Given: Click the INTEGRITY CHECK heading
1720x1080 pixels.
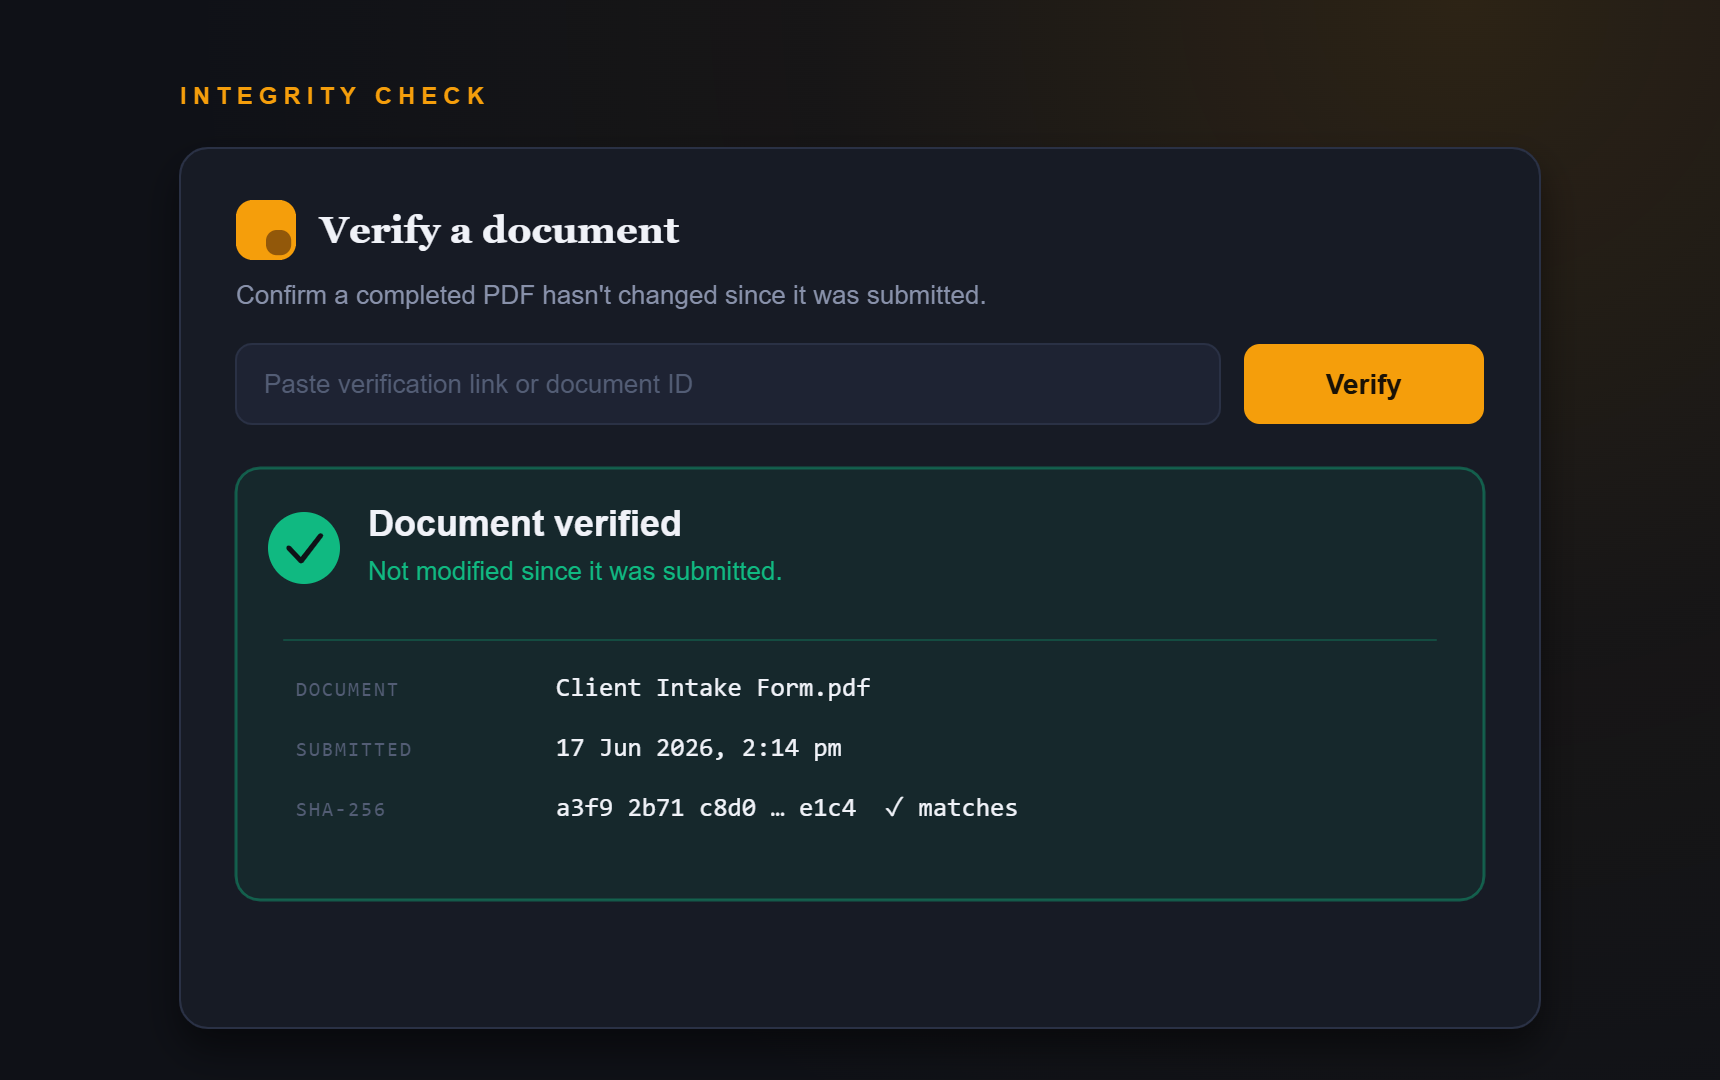Looking at the screenshot, I should click(333, 96).
